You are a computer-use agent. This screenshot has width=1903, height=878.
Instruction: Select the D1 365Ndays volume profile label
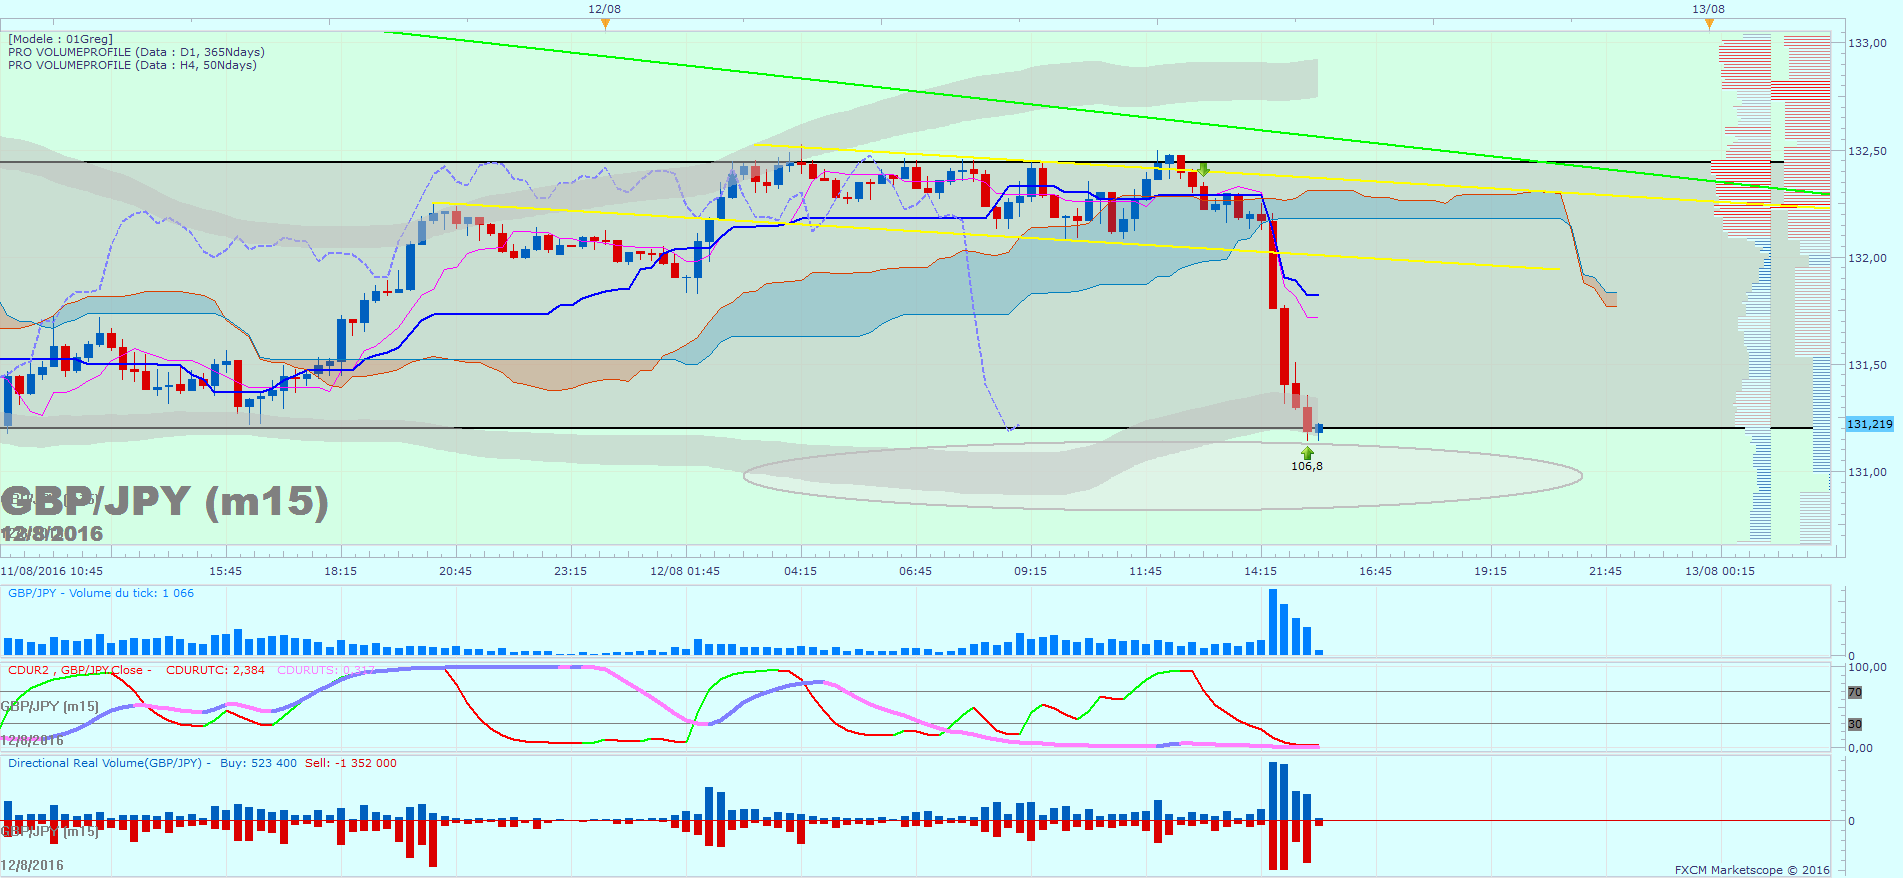[136, 52]
